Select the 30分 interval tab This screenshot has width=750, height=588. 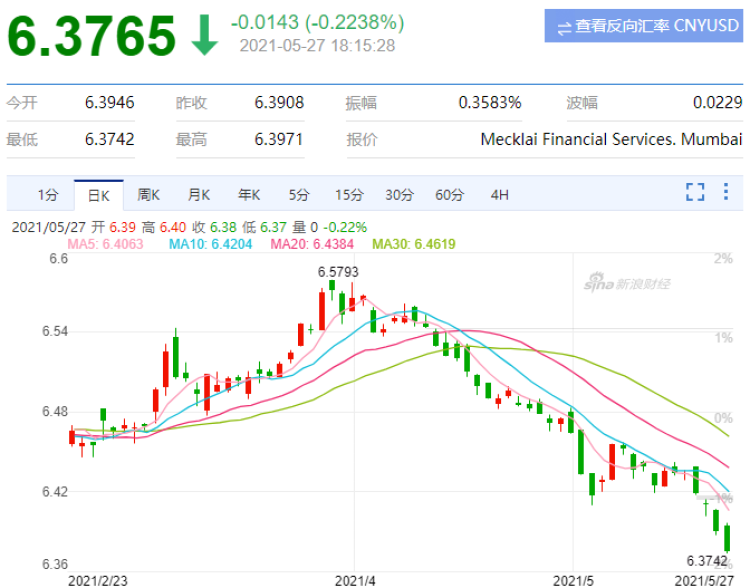pyautogui.click(x=399, y=195)
